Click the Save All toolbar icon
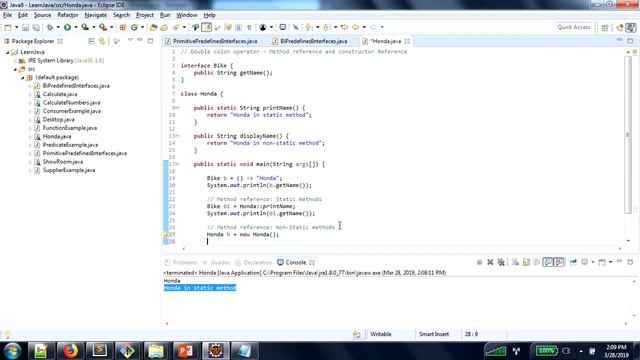This screenshot has width=640, height=360. pos(36,27)
